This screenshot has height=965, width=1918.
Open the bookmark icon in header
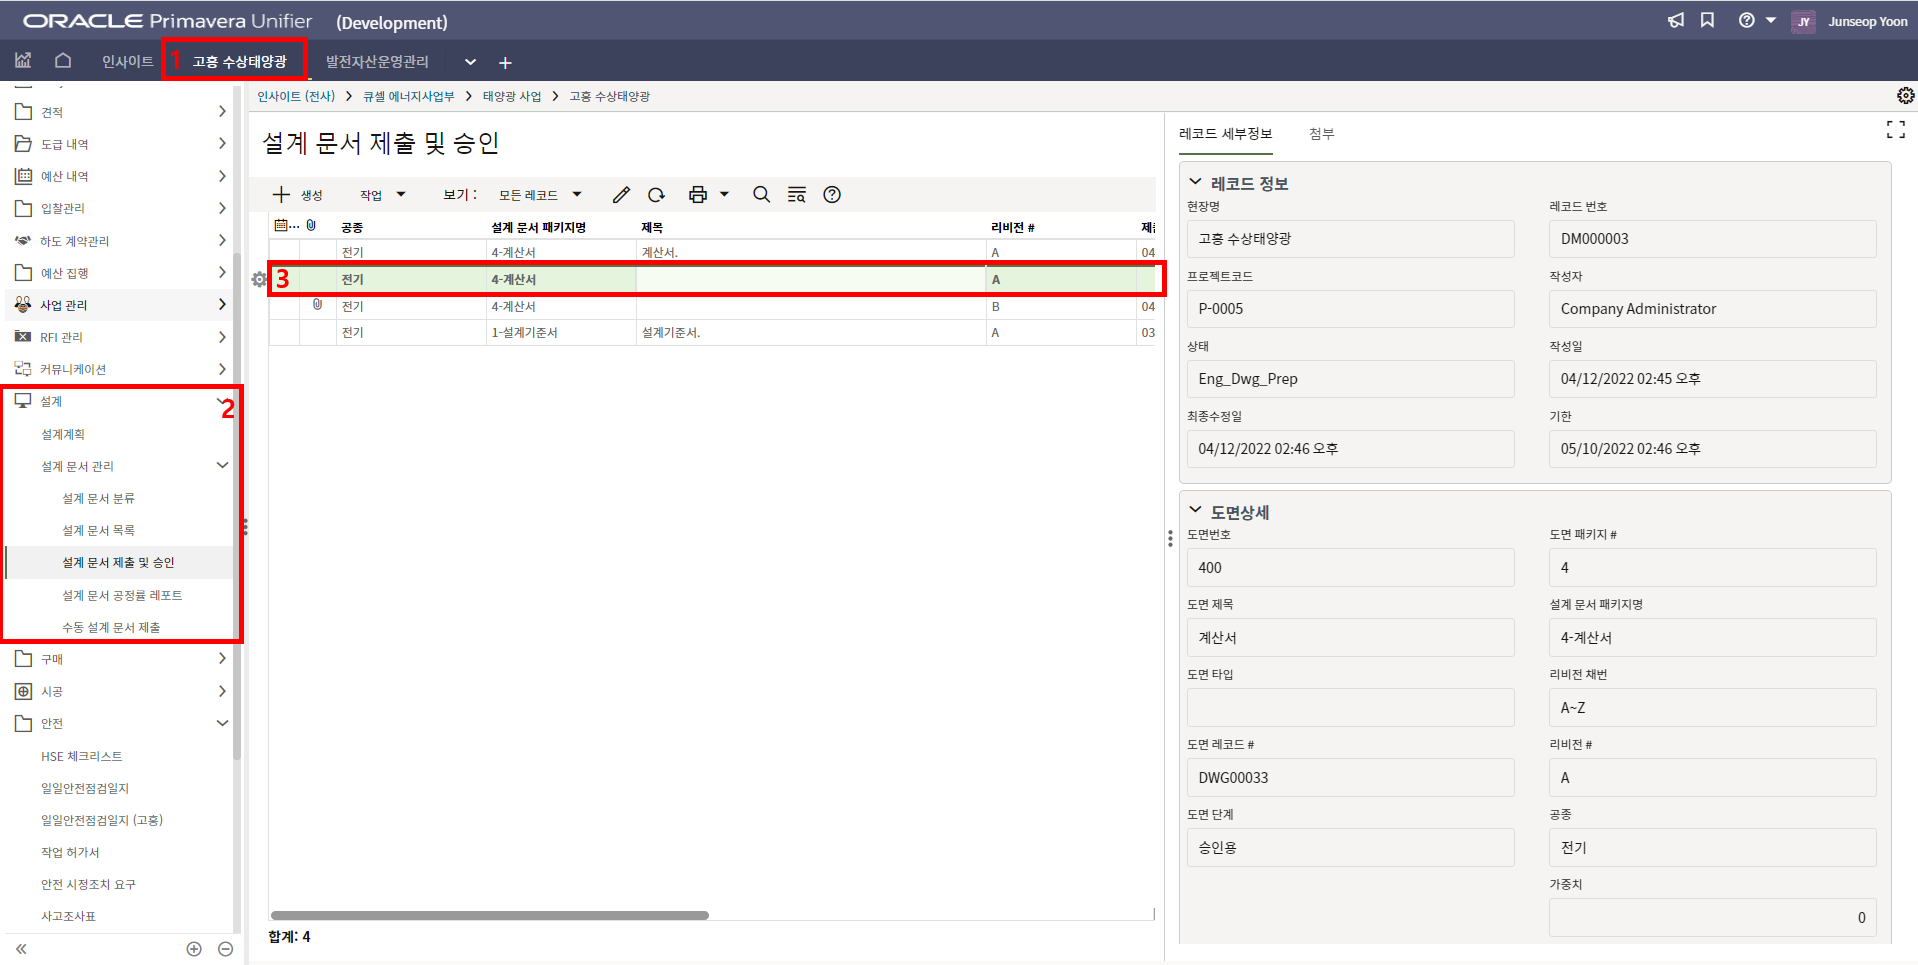[x=1707, y=21]
